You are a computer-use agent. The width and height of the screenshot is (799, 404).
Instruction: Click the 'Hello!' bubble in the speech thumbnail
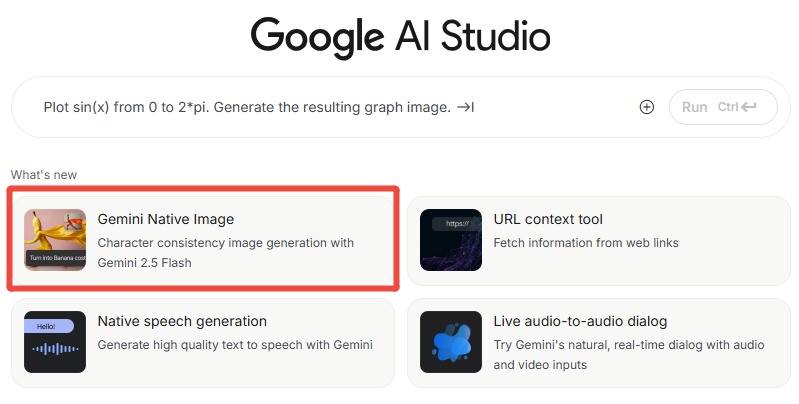48,326
